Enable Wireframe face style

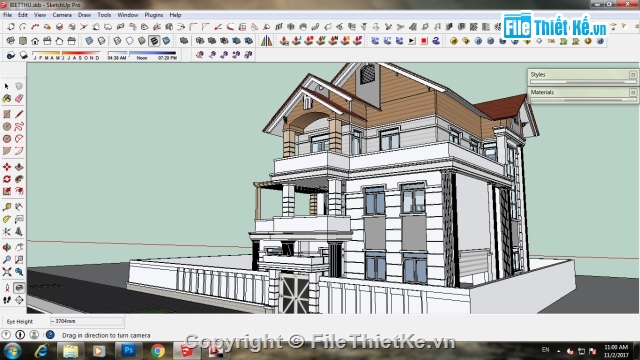click(x=117, y=41)
